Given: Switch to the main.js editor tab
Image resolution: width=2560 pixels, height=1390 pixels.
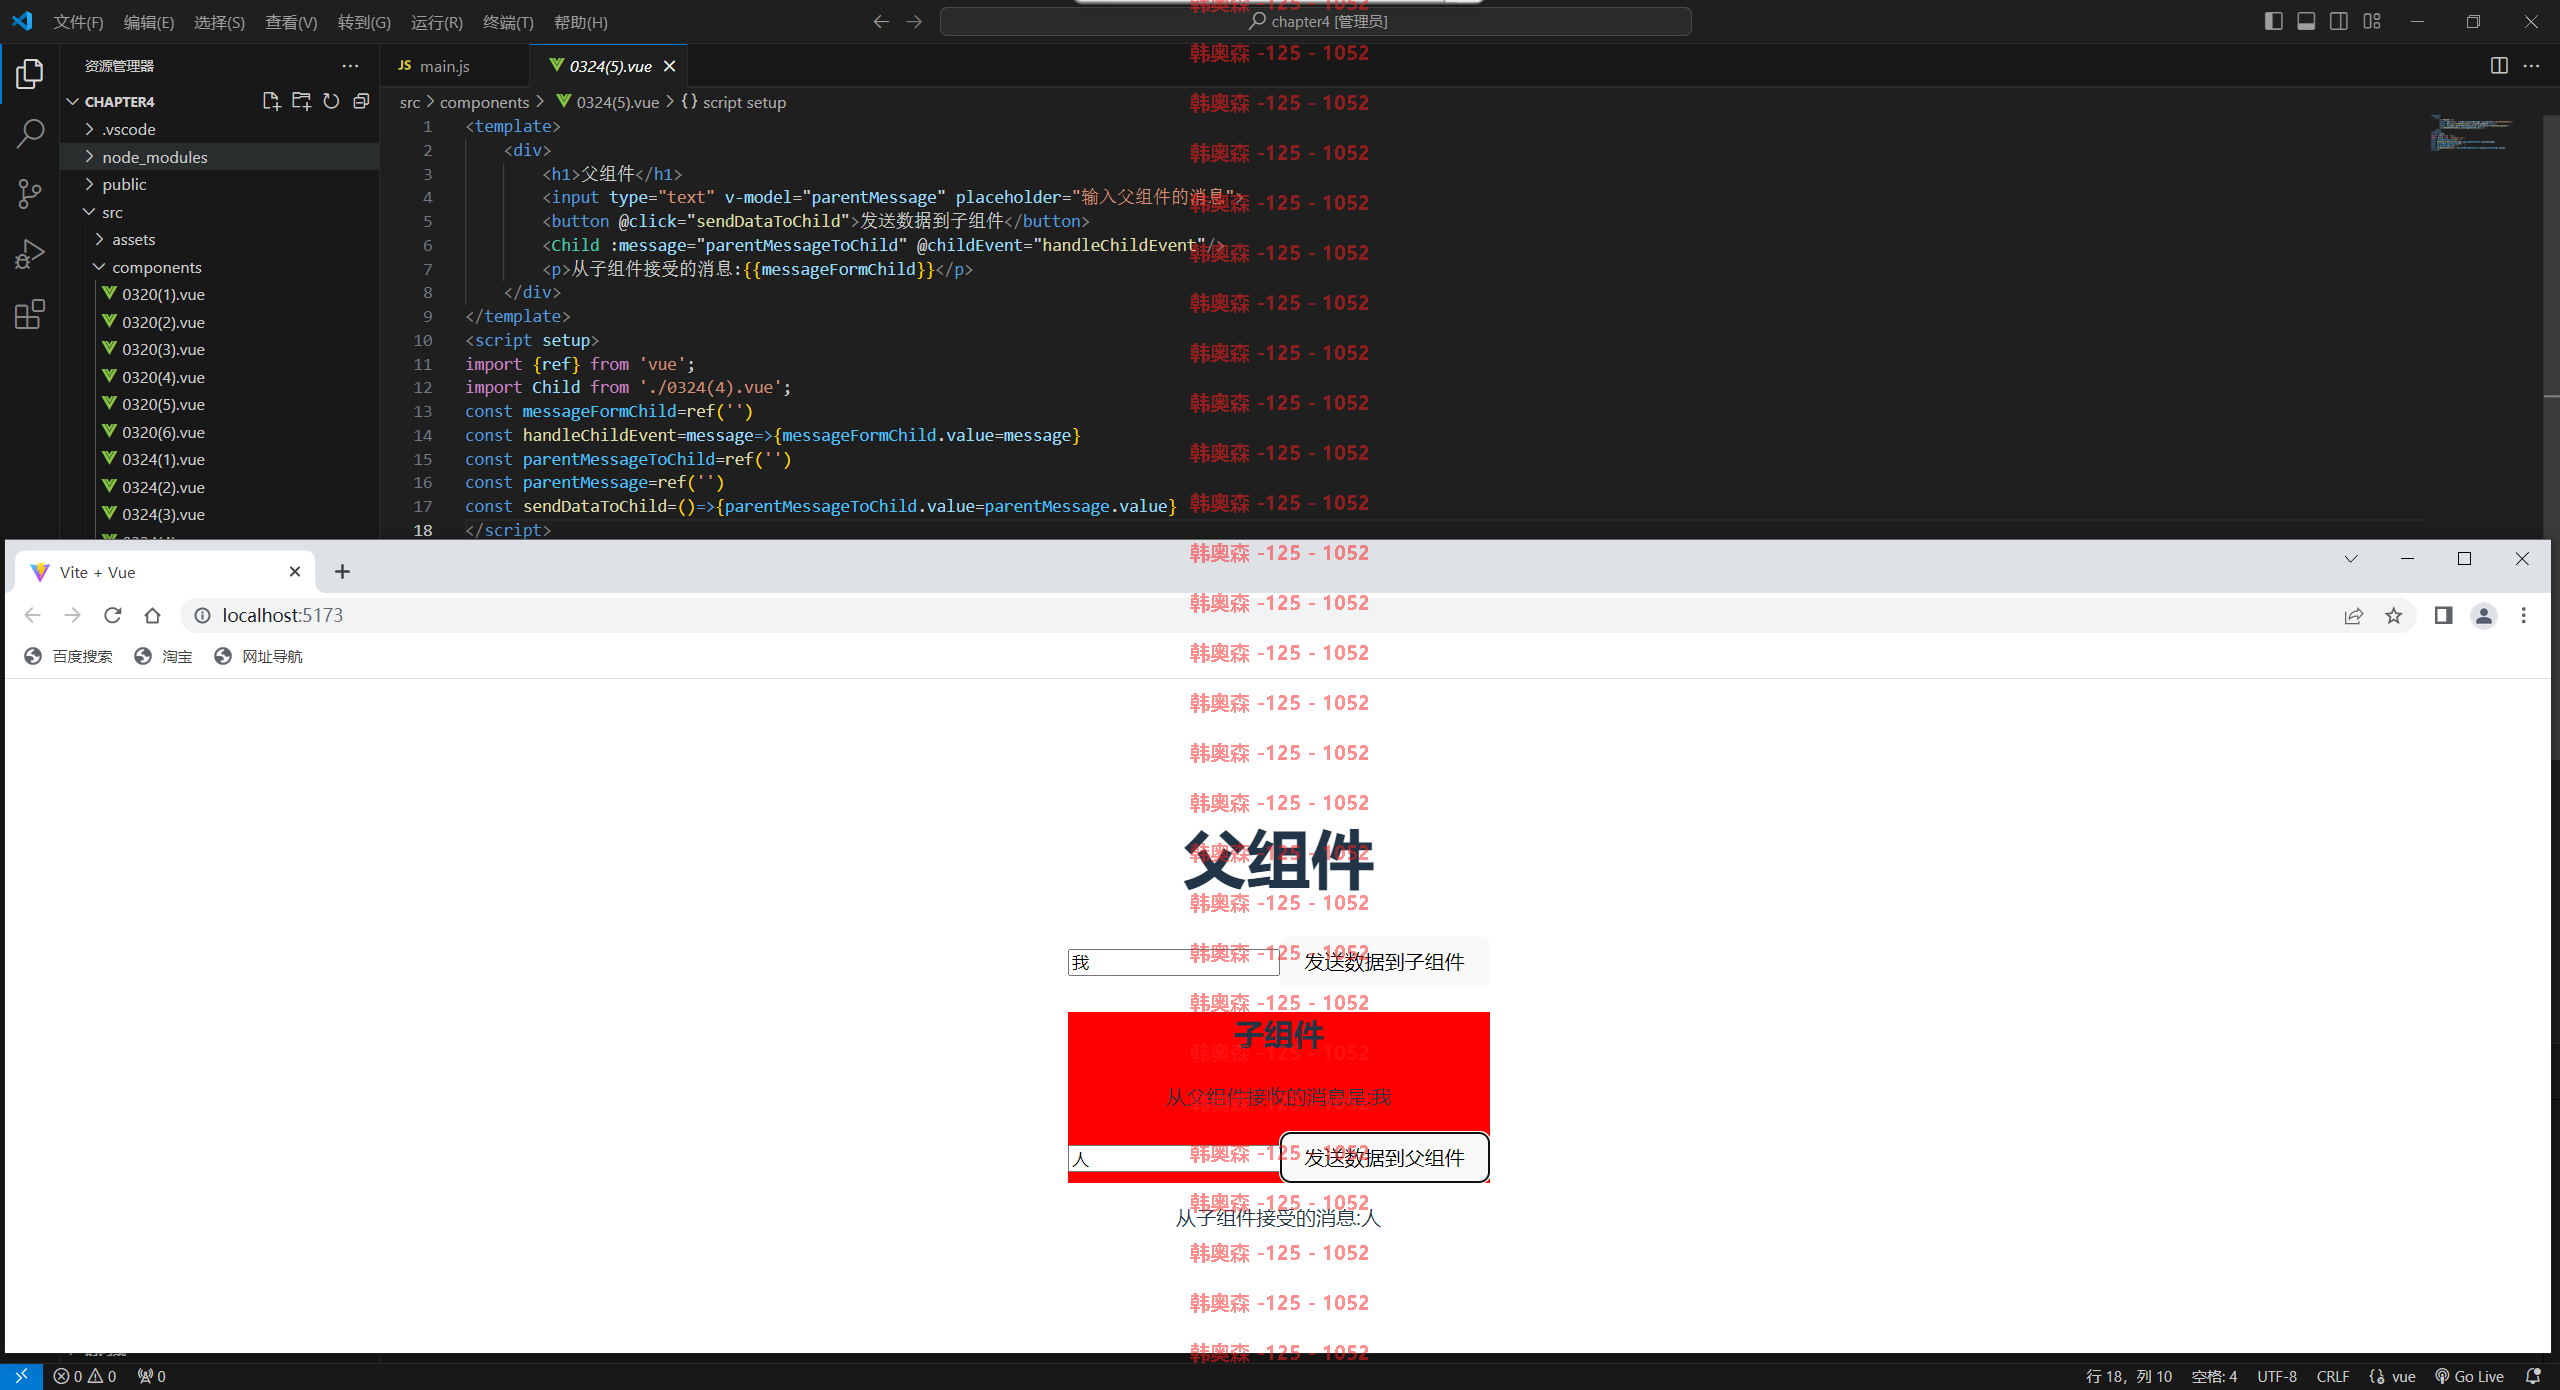Looking at the screenshot, I should [x=445, y=66].
